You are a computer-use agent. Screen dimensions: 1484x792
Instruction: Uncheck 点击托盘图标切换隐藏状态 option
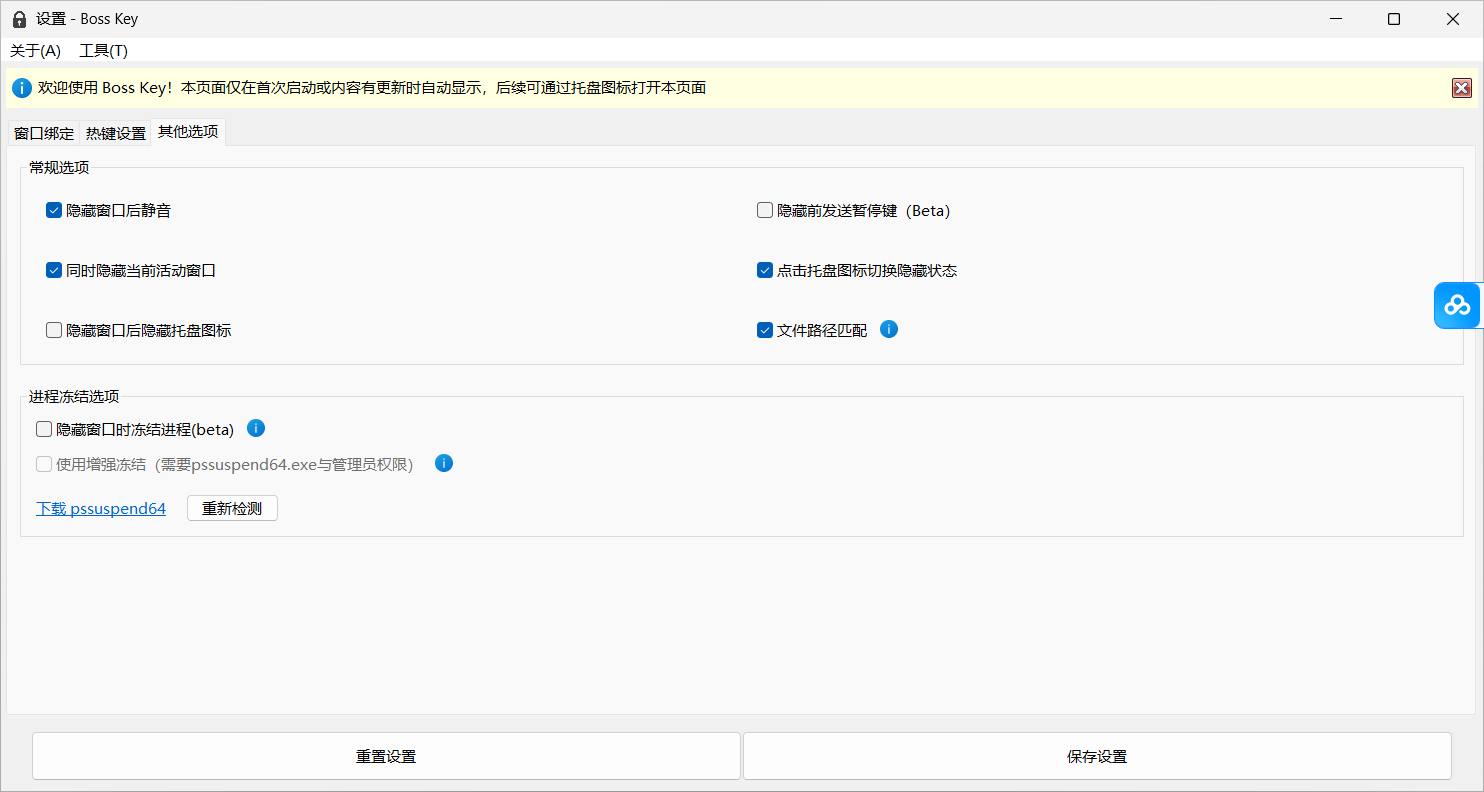pyautogui.click(x=765, y=270)
